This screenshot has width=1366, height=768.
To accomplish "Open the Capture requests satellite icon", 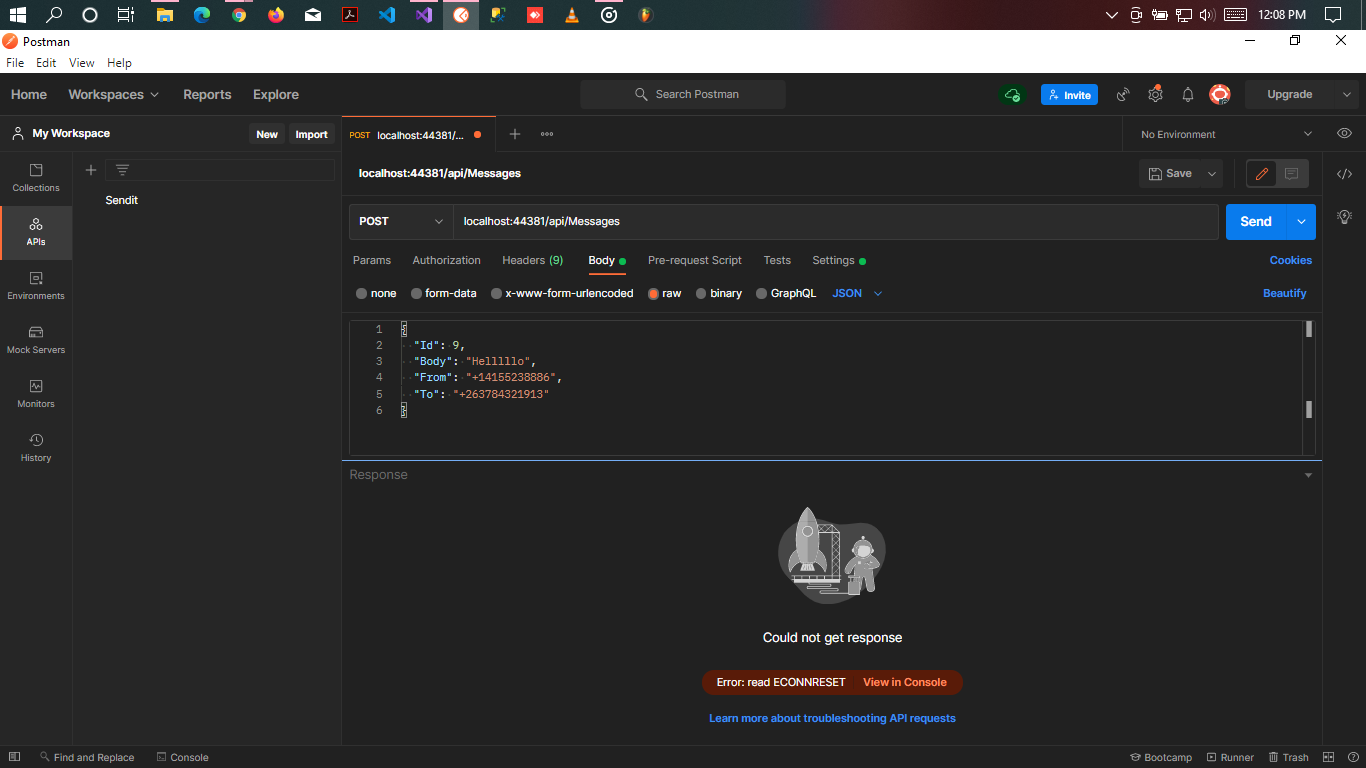I will tap(1122, 94).
